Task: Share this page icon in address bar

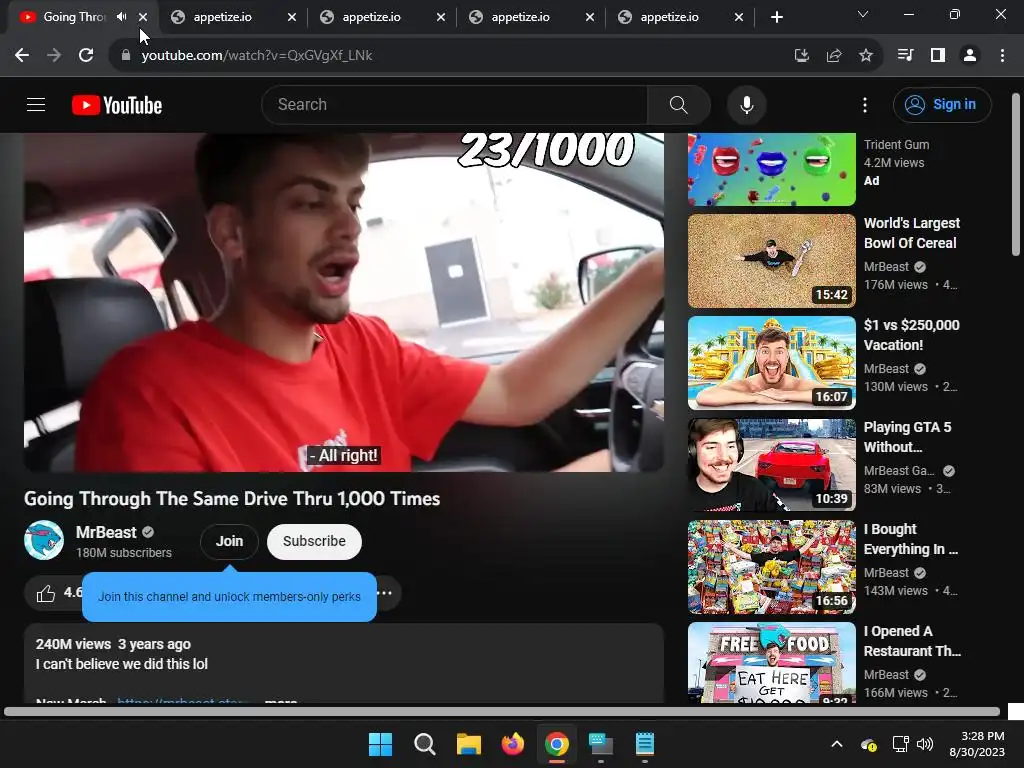Action: click(833, 56)
